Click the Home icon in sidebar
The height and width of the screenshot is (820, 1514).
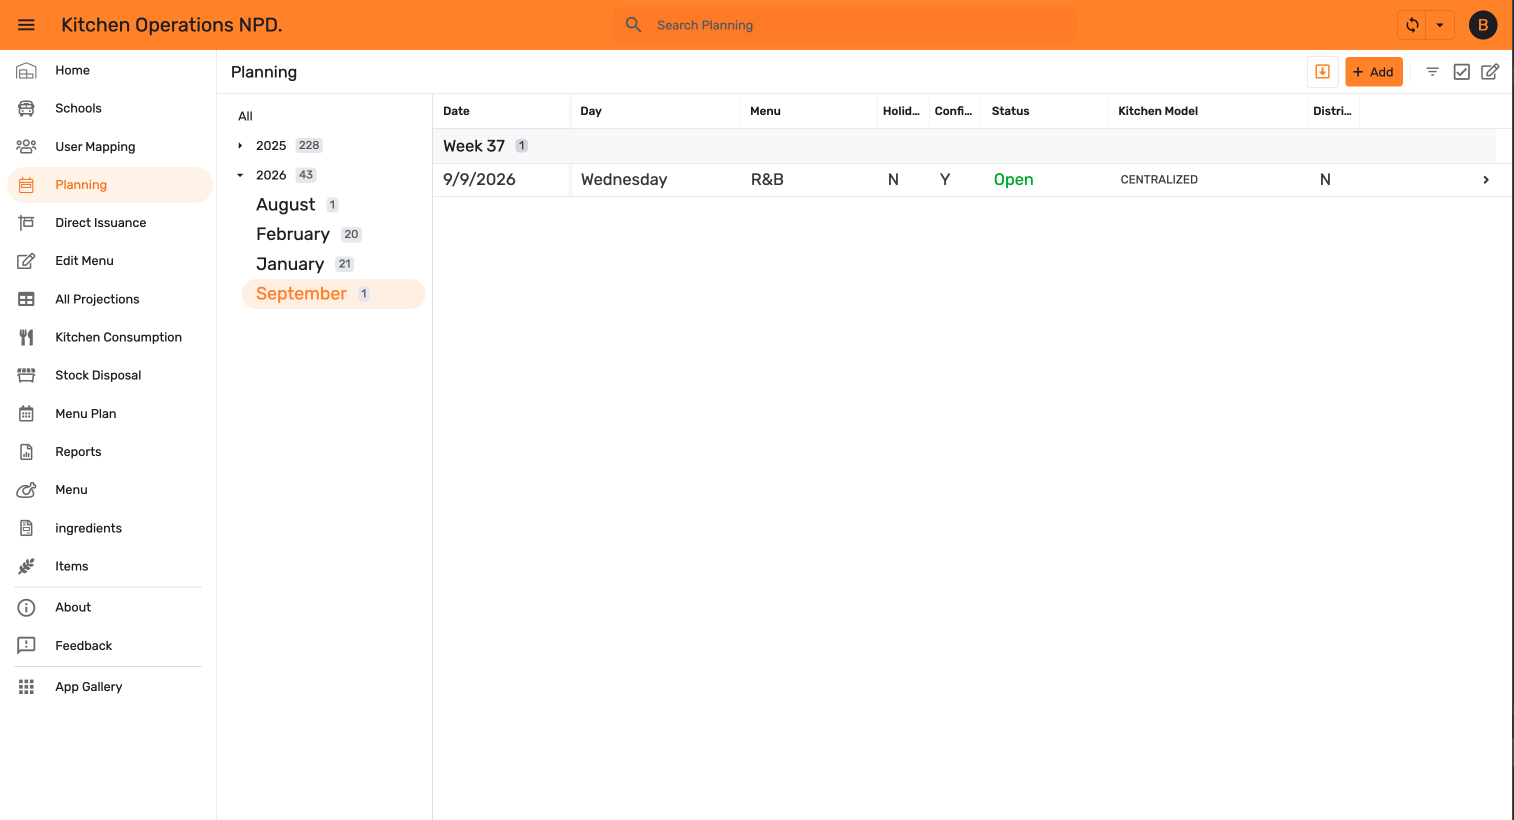[27, 71]
